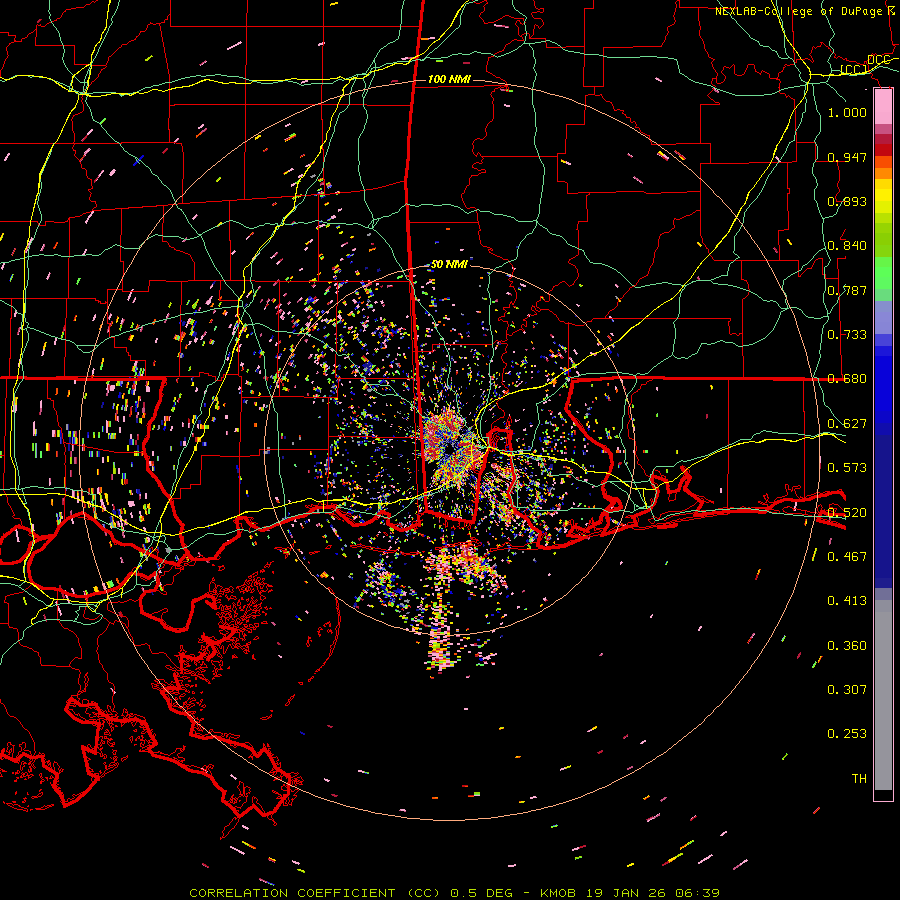Click the KMOB station identifier in the caption

pyautogui.click(x=557, y=893)
